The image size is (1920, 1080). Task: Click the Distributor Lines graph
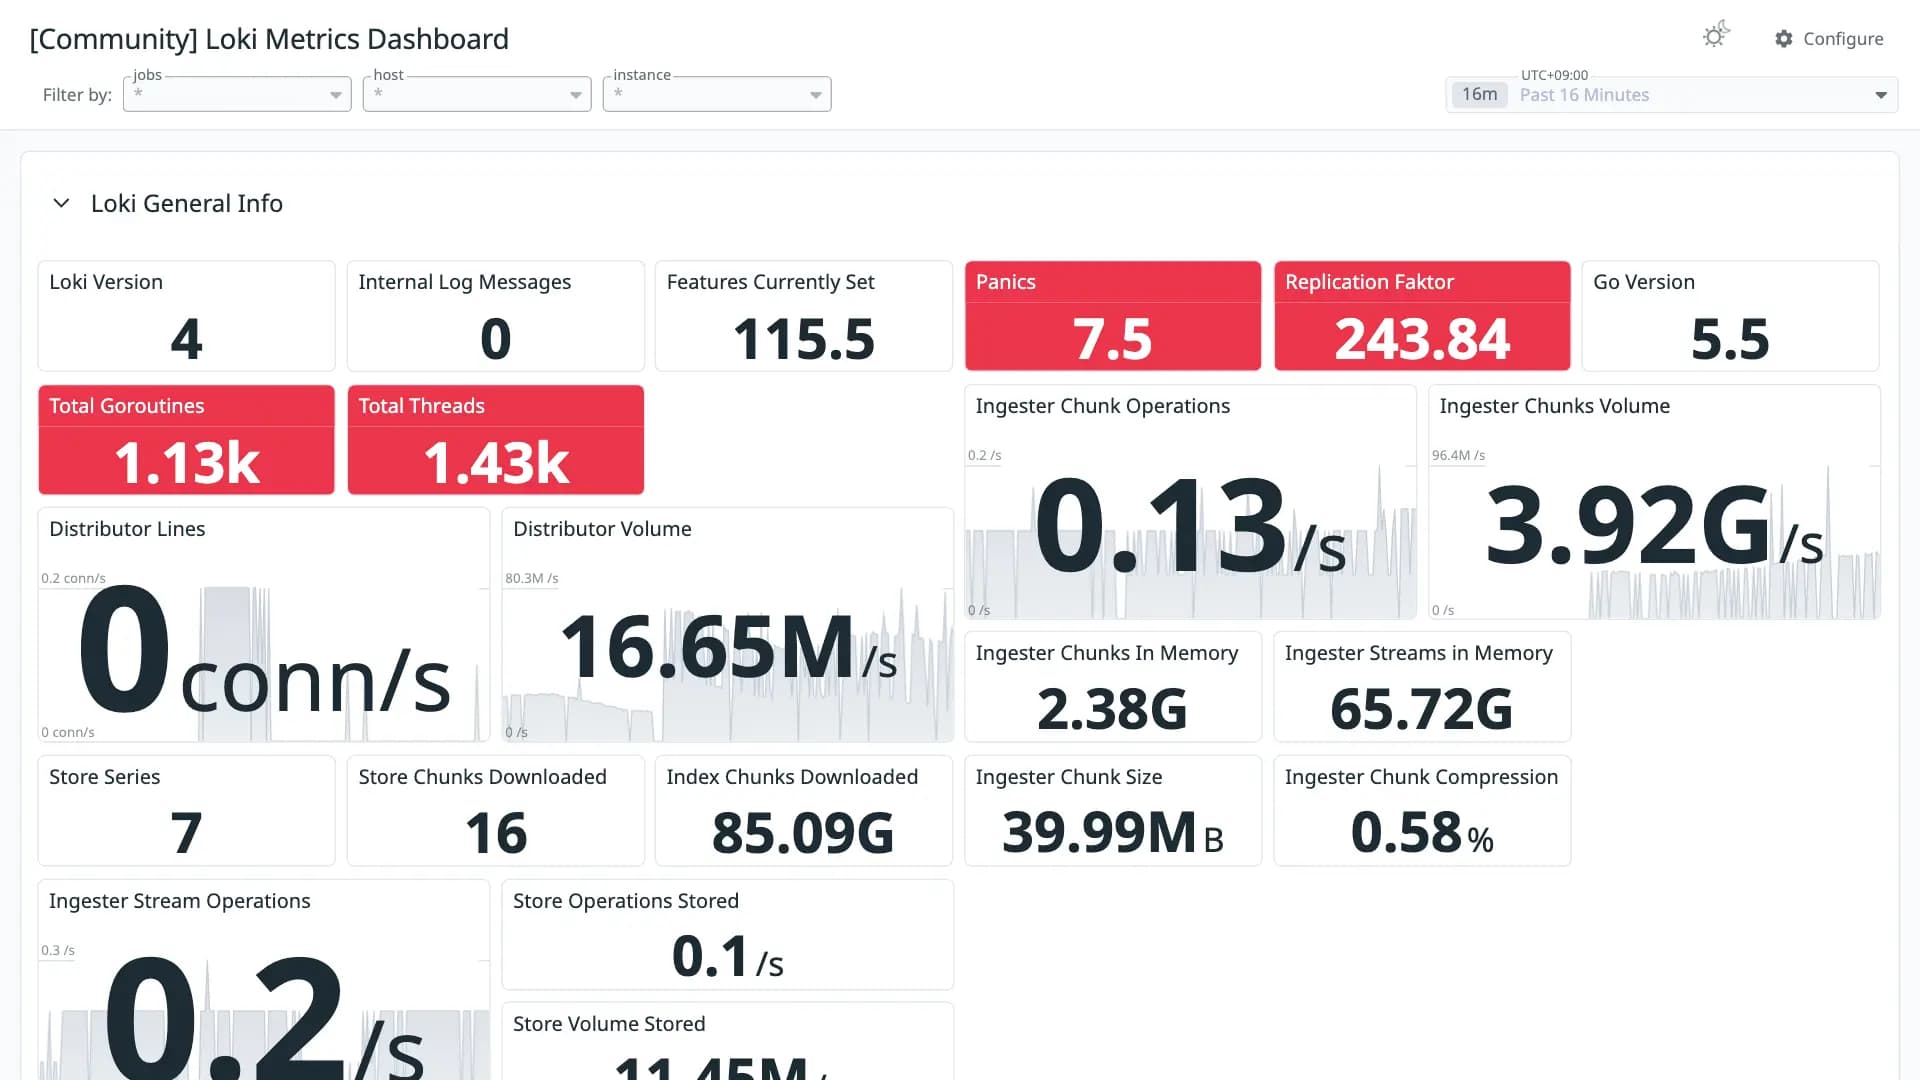(264, 625)
